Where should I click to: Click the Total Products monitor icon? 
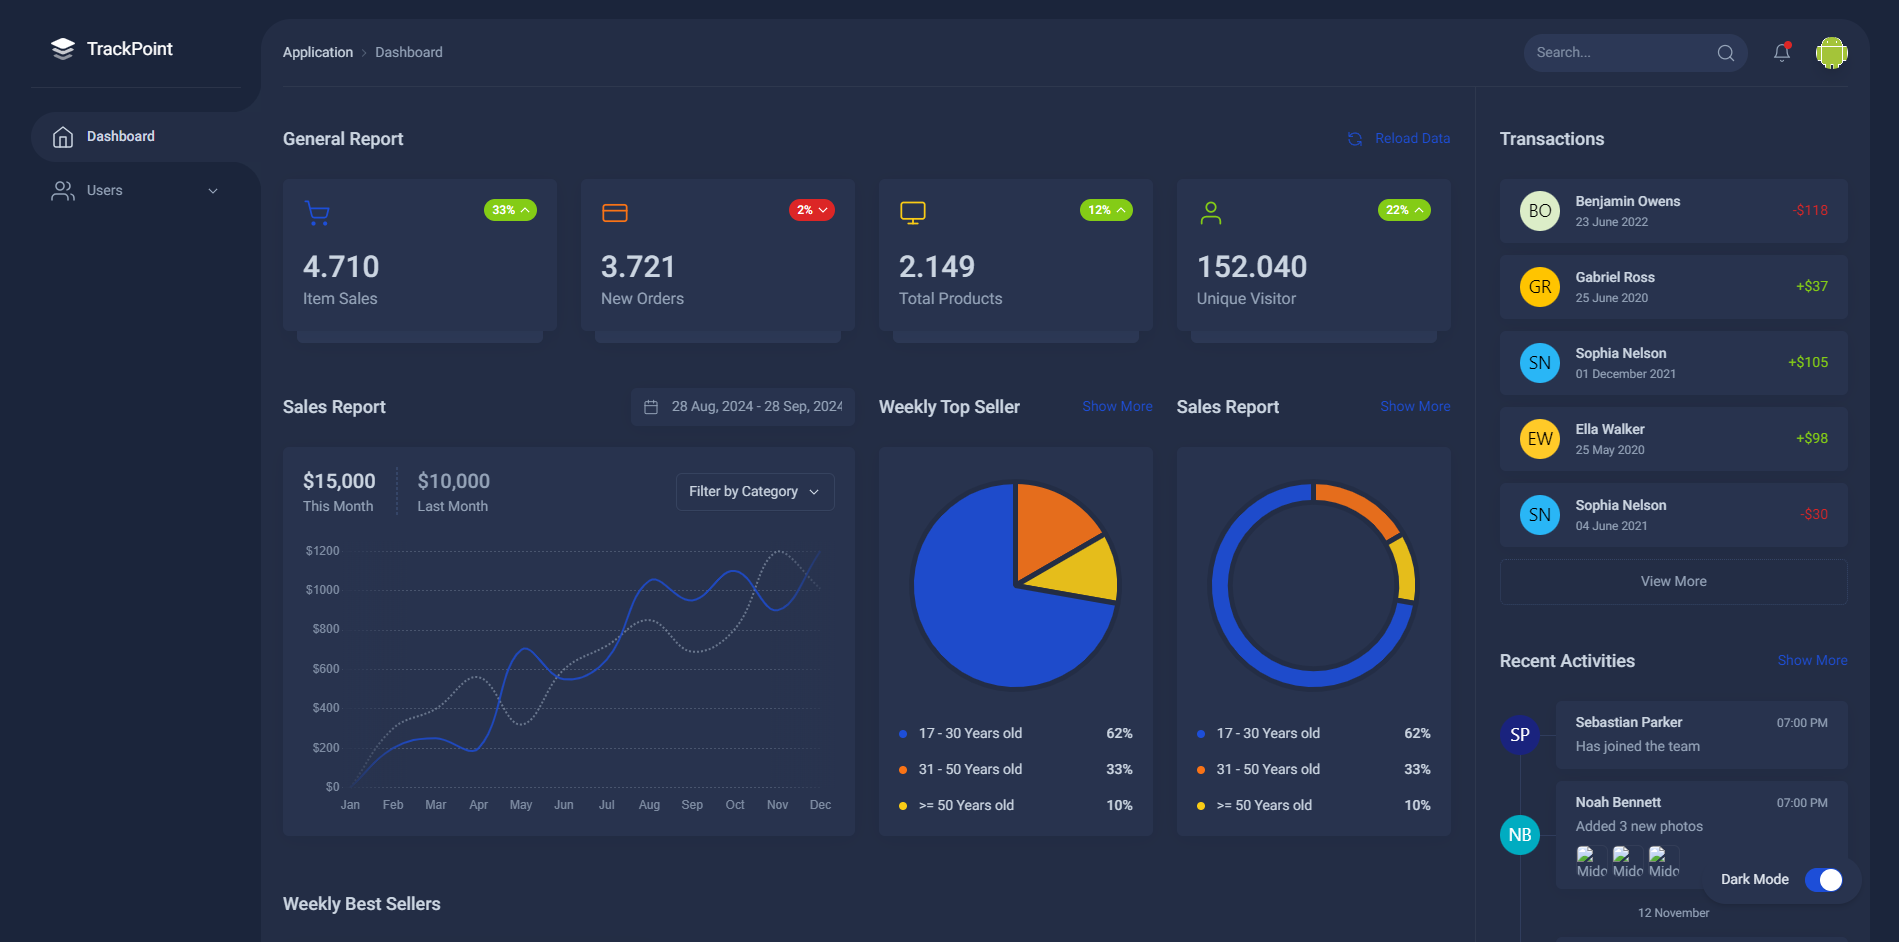912,213
